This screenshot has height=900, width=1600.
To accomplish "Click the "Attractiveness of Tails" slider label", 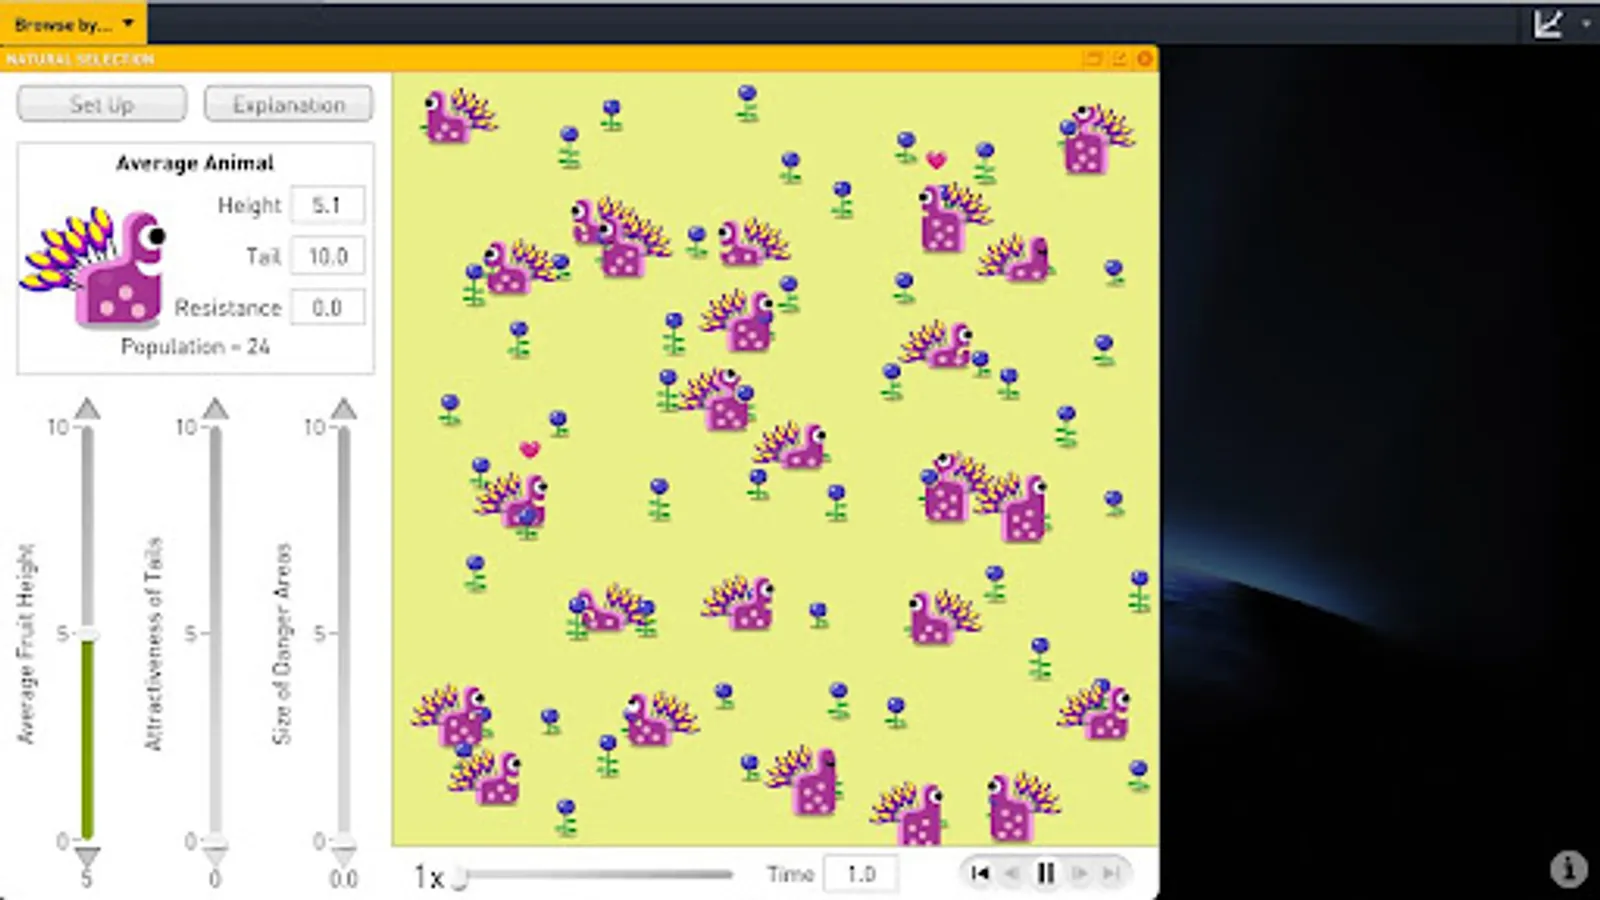I will pyautogui.click(x=154, y=643).
